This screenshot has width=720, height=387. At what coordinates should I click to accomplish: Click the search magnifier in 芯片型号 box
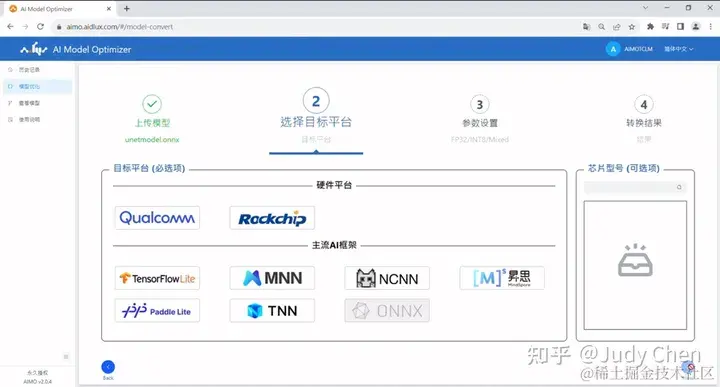click(679, 187)
